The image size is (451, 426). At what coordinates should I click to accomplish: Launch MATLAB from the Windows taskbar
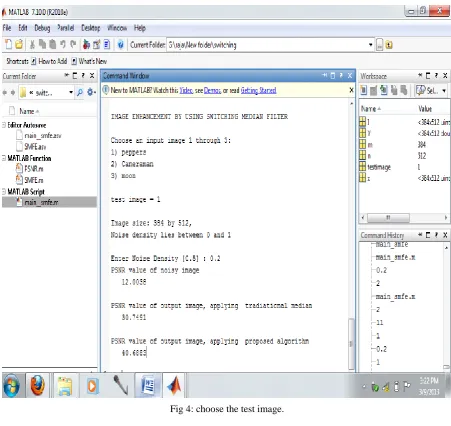pos(174,386)
